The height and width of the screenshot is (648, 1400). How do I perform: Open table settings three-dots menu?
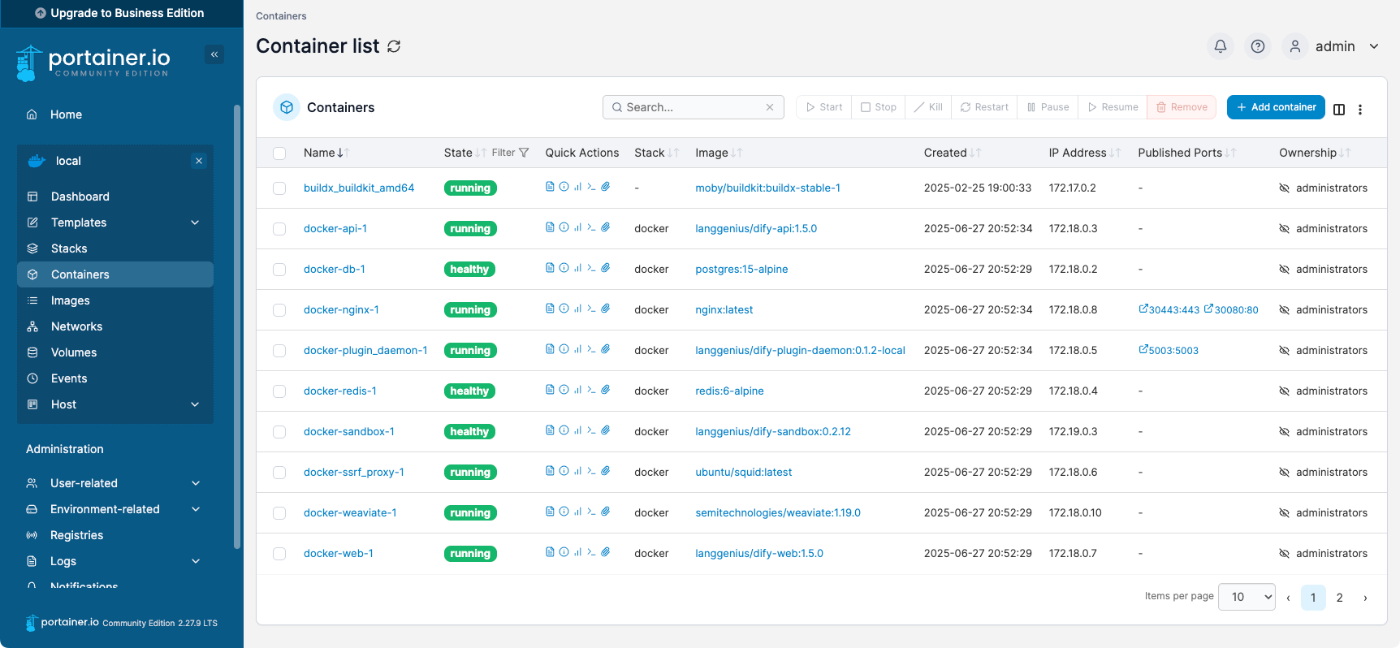click(x=1360, y=109)
